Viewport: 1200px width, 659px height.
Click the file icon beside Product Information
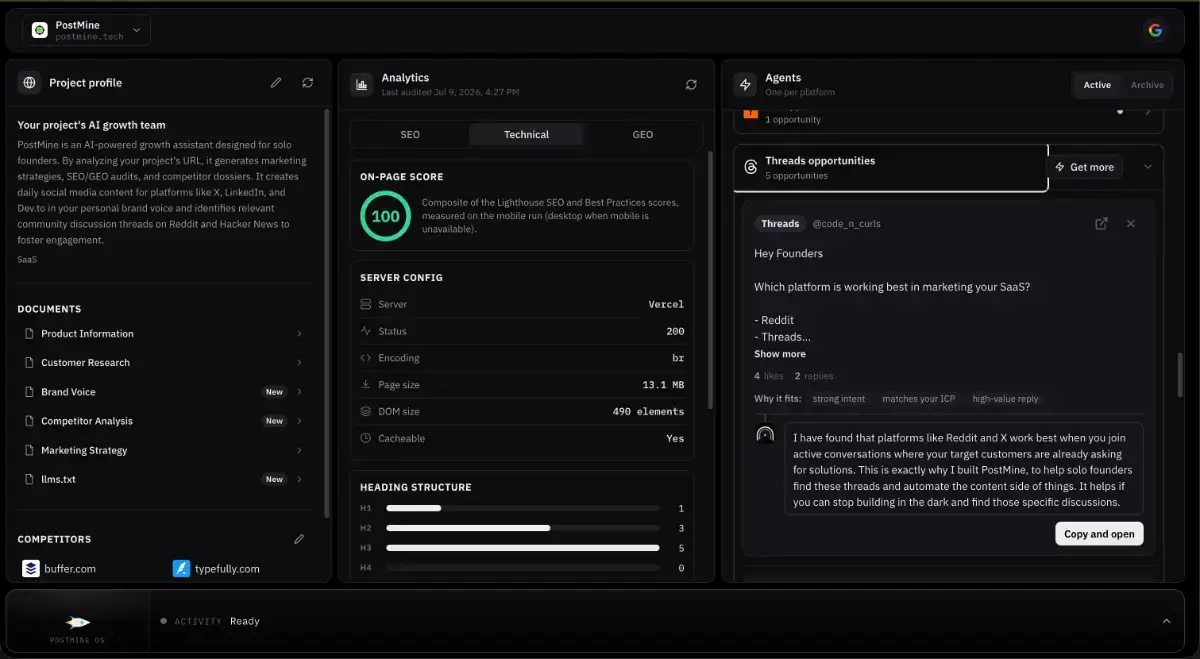(x=29, y=334)
